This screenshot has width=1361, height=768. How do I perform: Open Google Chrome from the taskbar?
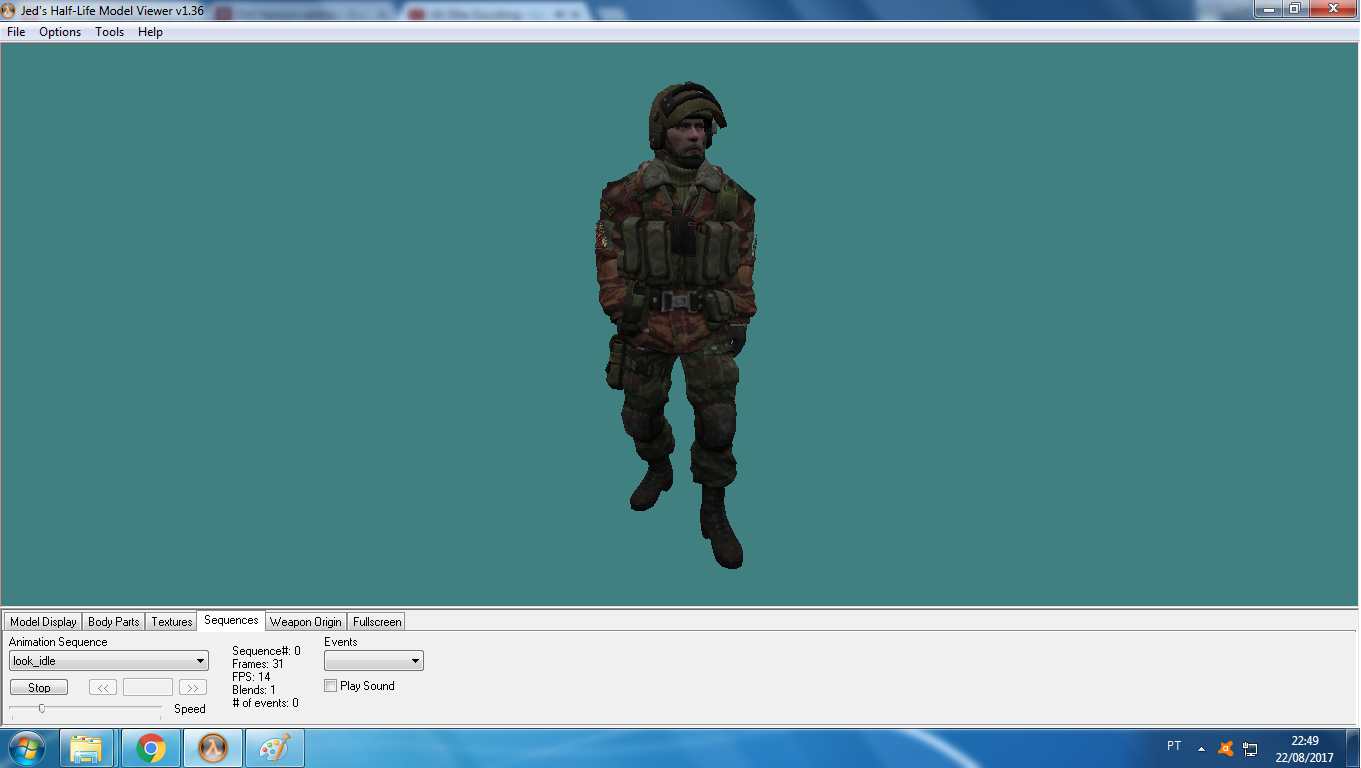[151, 748]
